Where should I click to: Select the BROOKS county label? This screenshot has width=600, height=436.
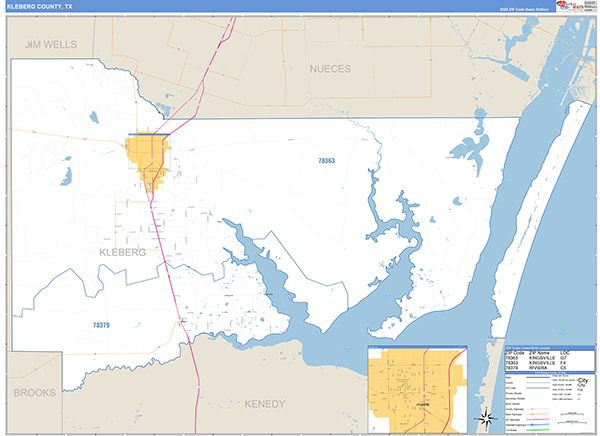[34, 393]
